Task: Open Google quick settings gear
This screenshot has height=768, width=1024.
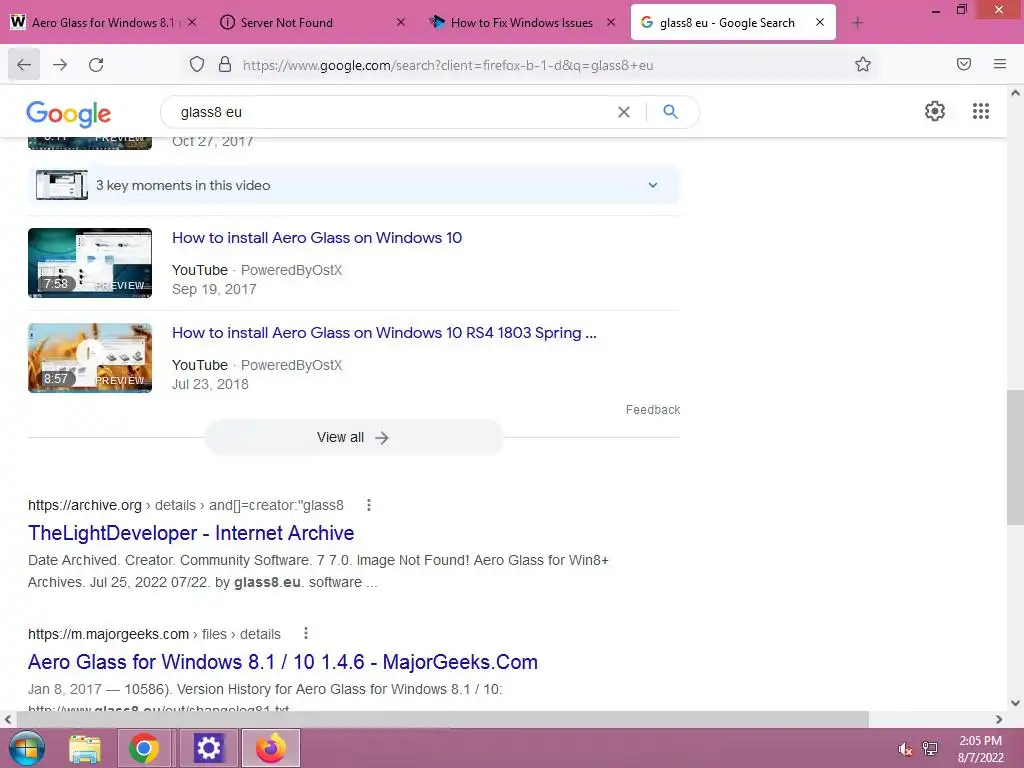Action: click(x=935, y=111)
